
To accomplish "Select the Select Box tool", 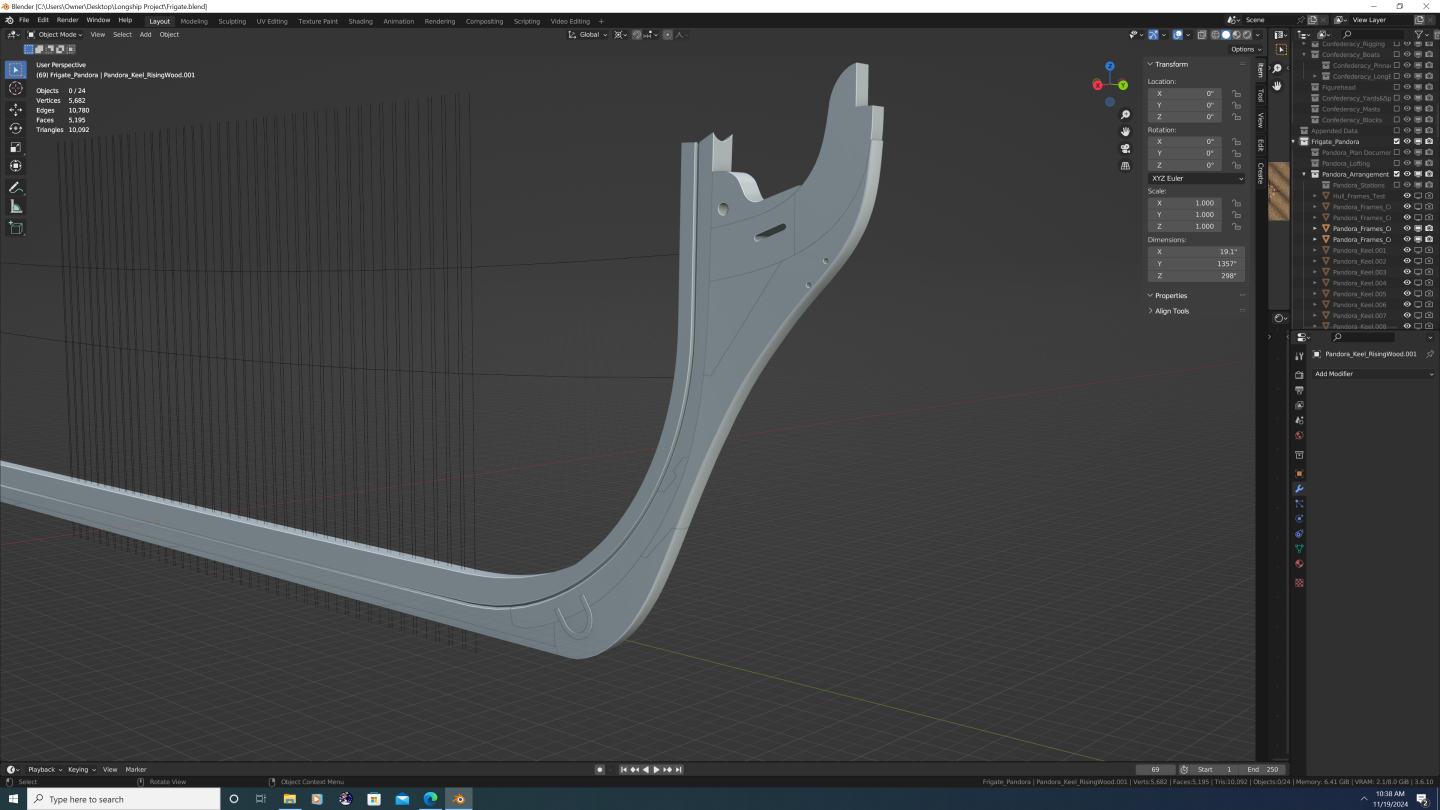I will pyautogui.click(x=15, y=70).
